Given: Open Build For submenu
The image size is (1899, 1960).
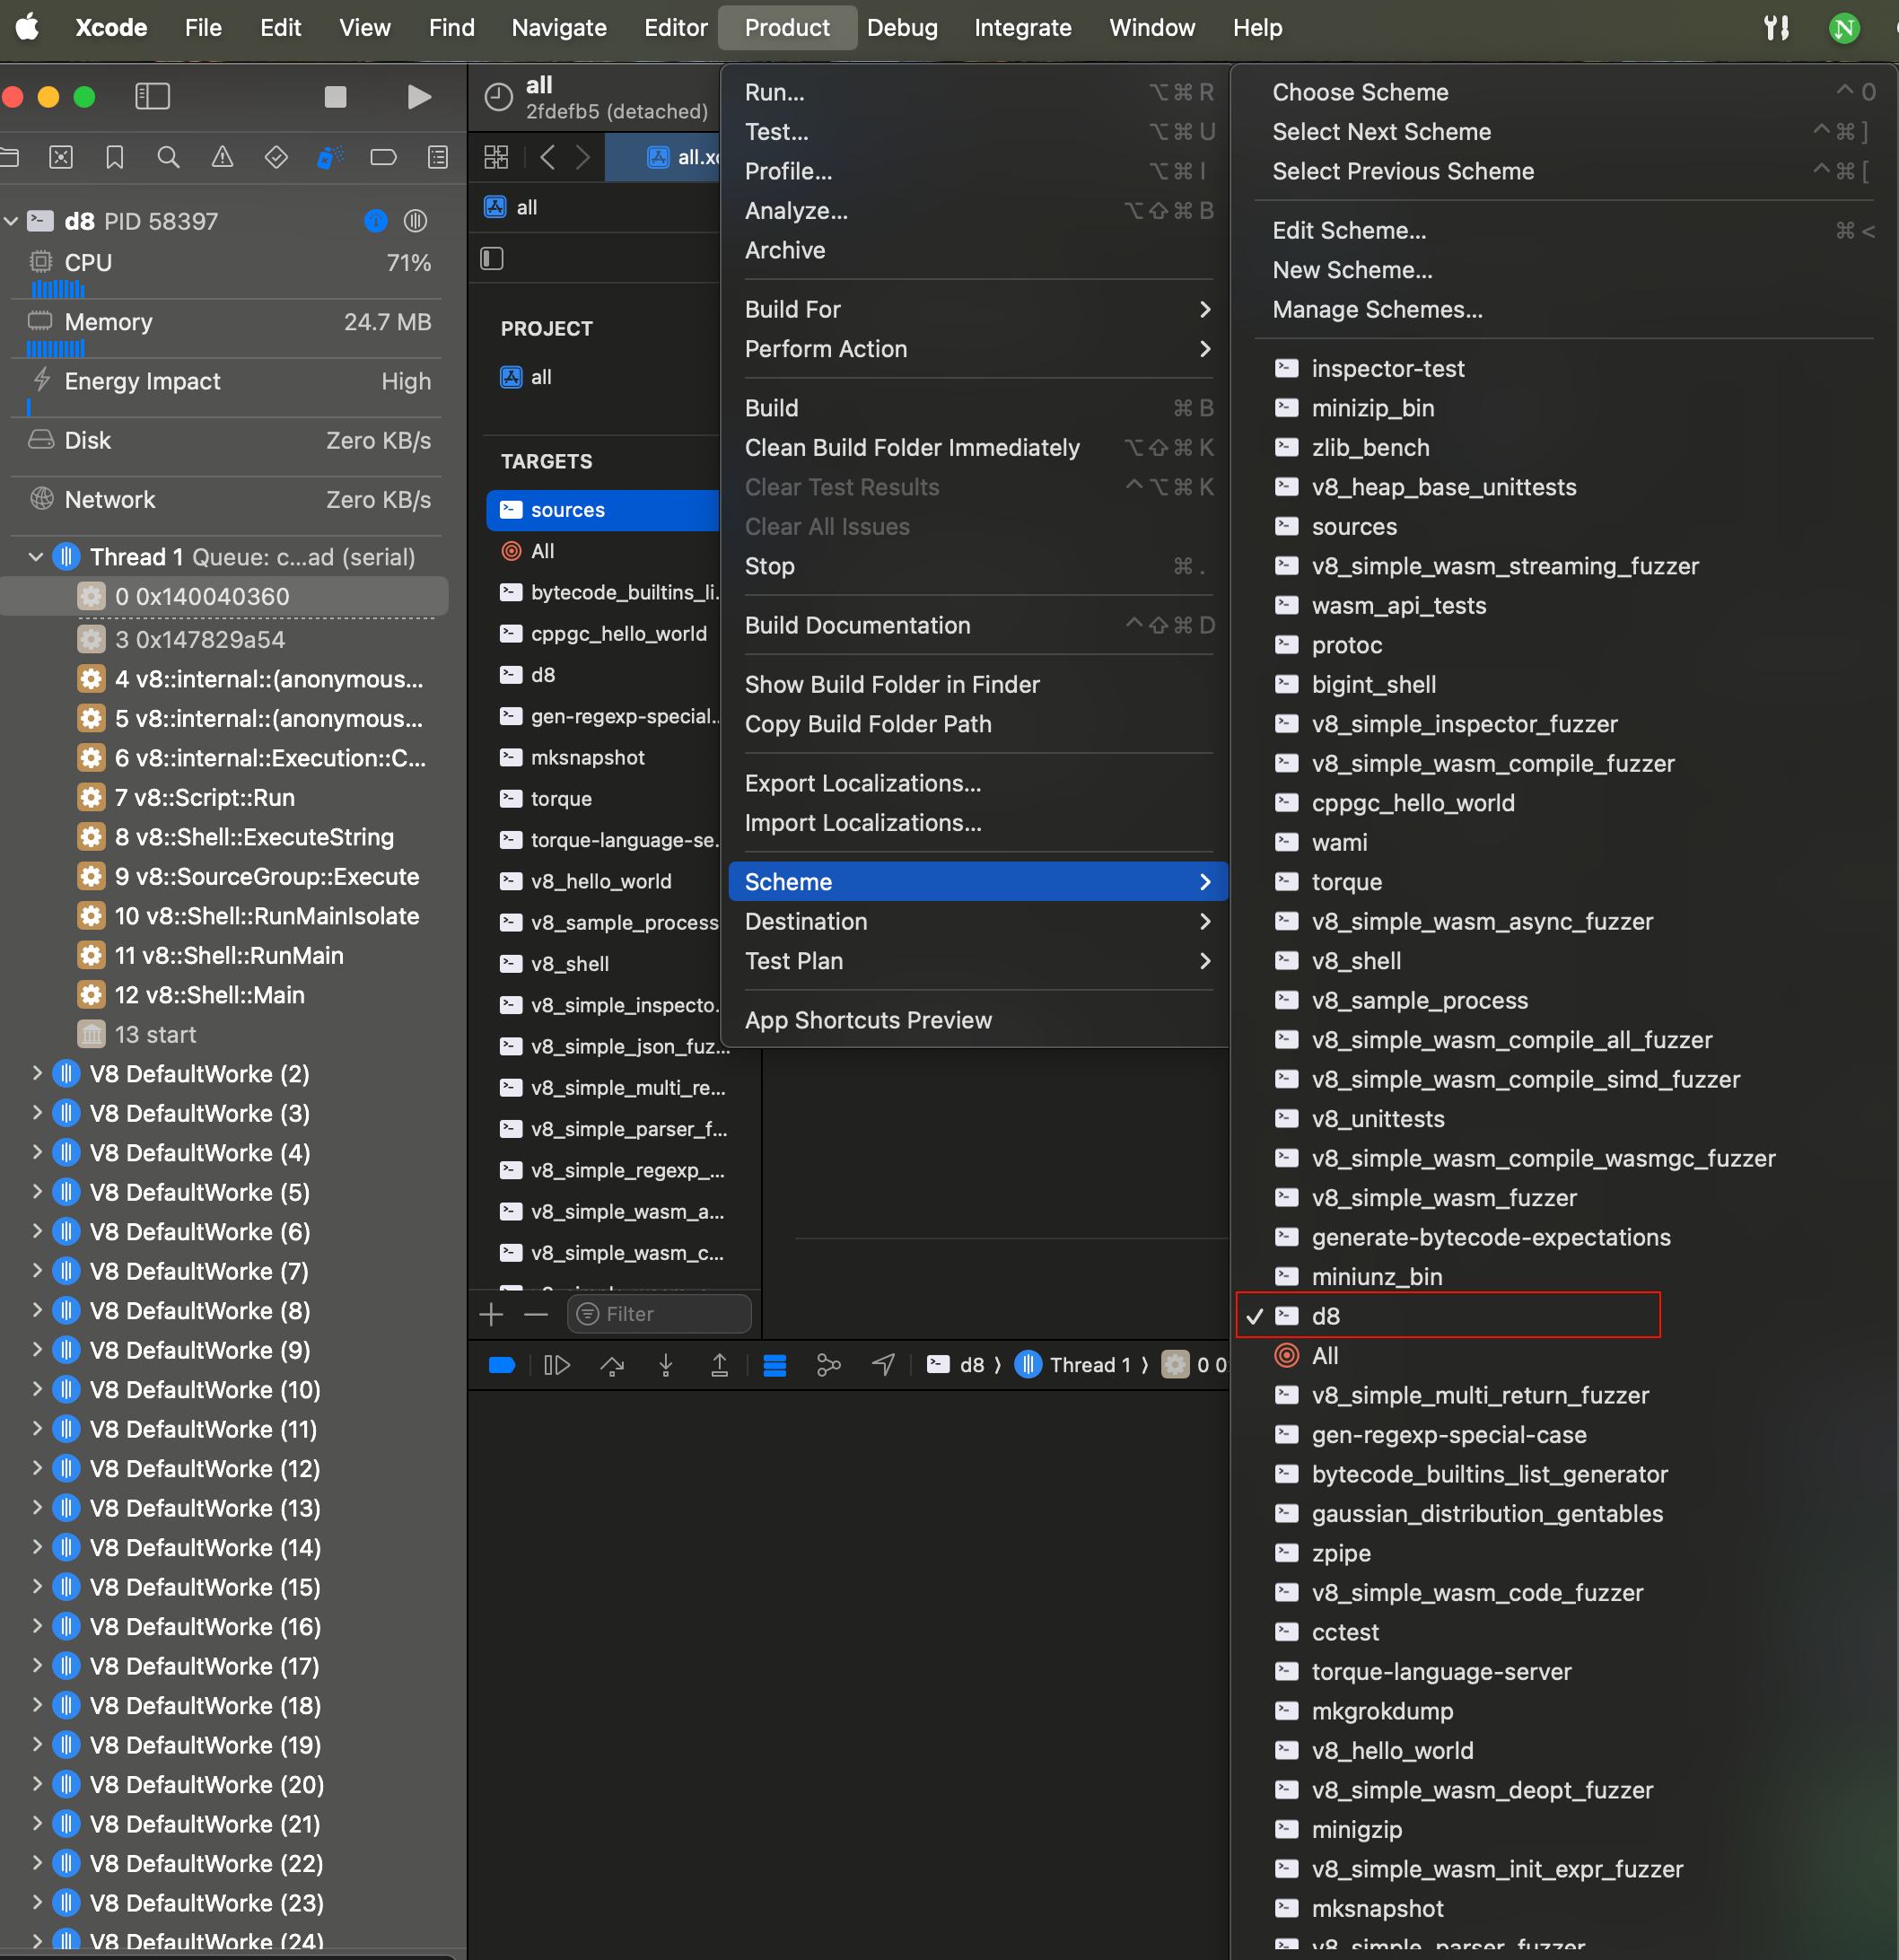Looking at the screenshot, I should [977, 309].
